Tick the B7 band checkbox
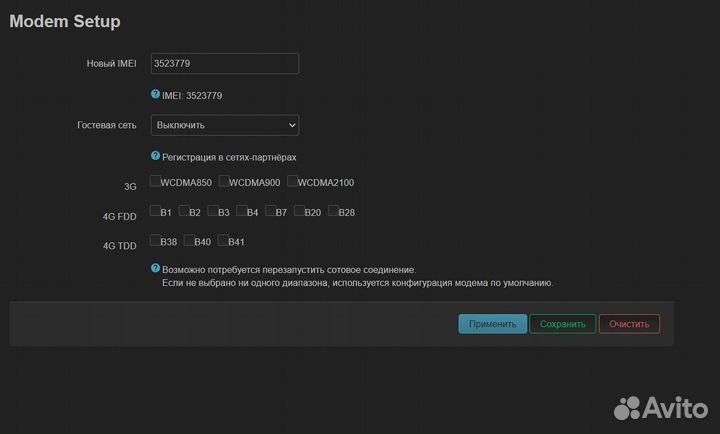The height and width of the screenshot is (434, 720). (270, 211)
